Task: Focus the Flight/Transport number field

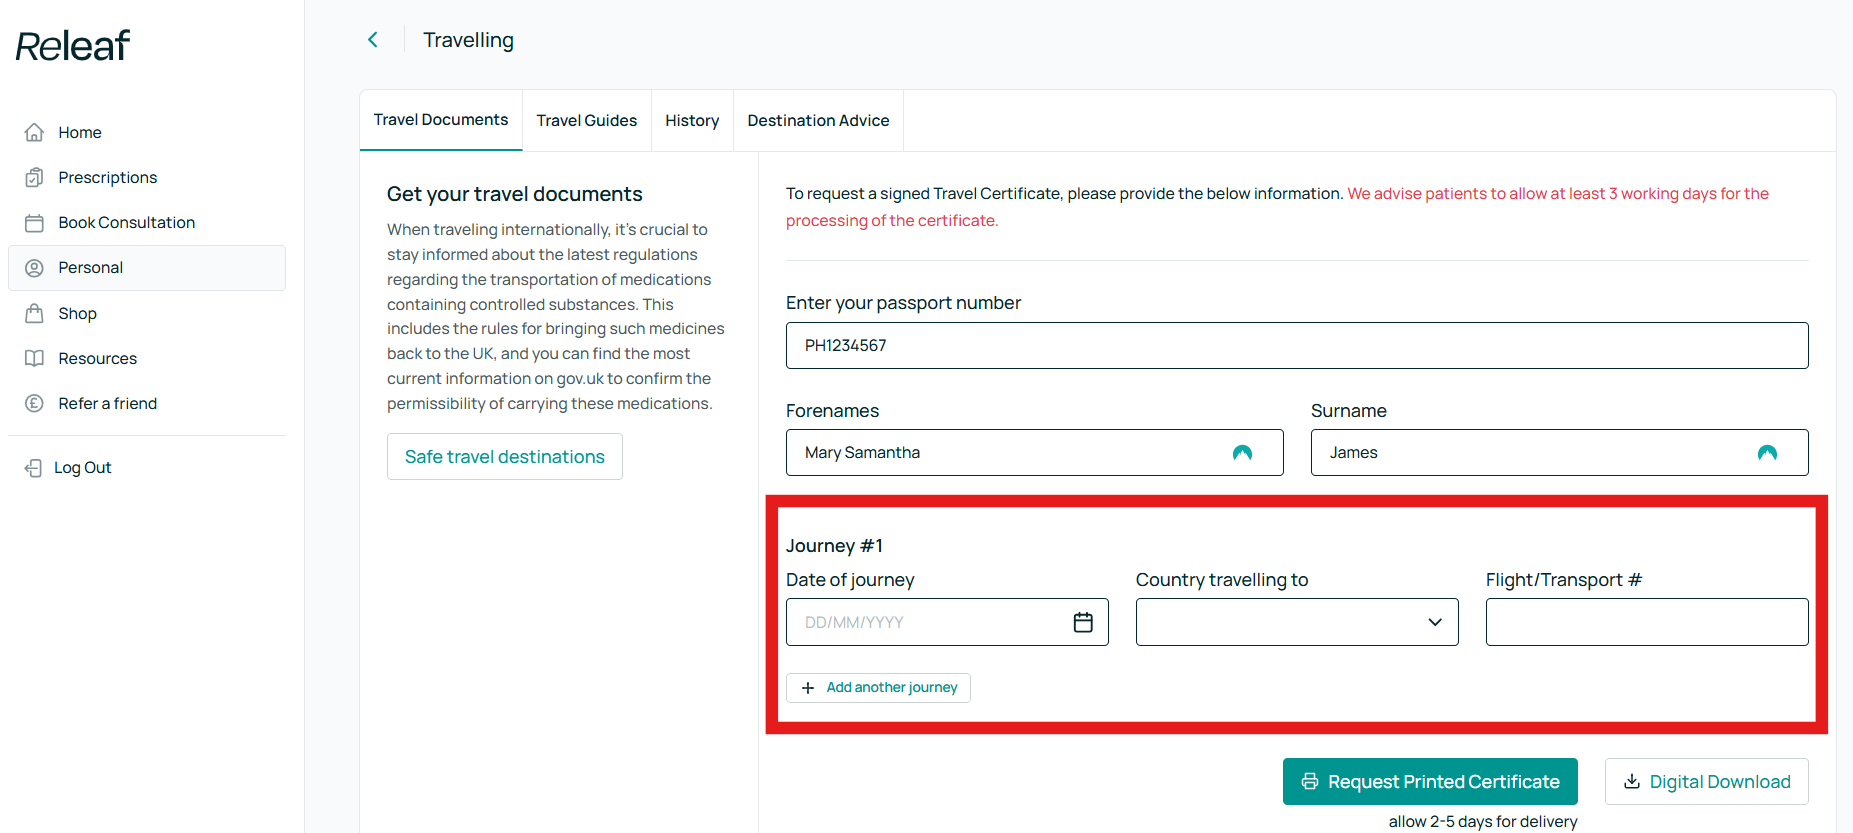Action: point(1647,622)
